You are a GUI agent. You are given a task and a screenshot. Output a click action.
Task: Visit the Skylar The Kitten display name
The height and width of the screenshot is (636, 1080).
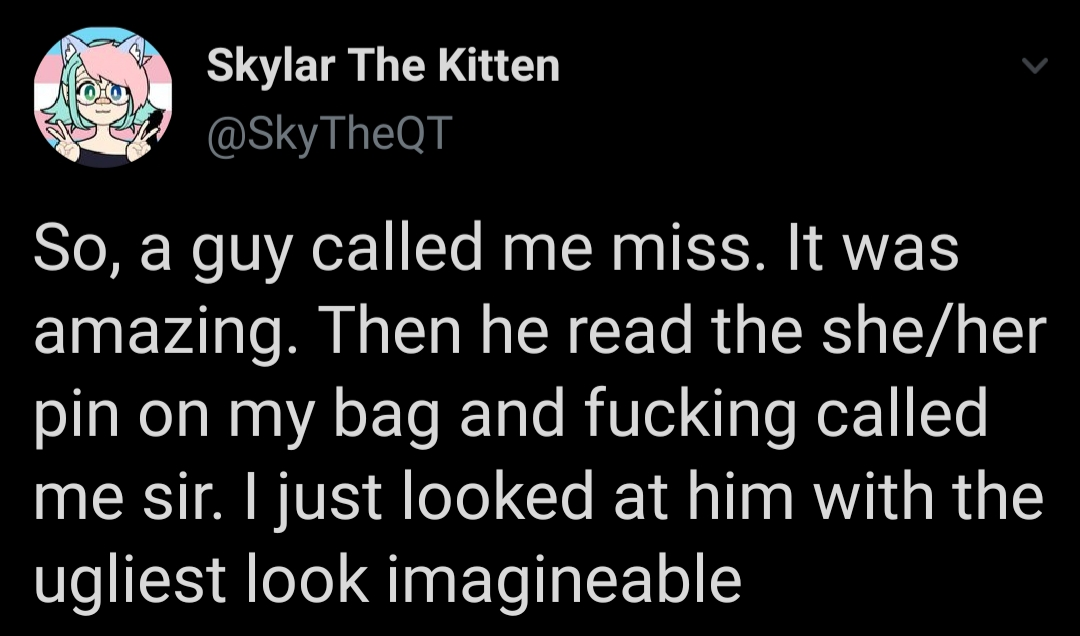pyautogui.click(x=383, y=66)
